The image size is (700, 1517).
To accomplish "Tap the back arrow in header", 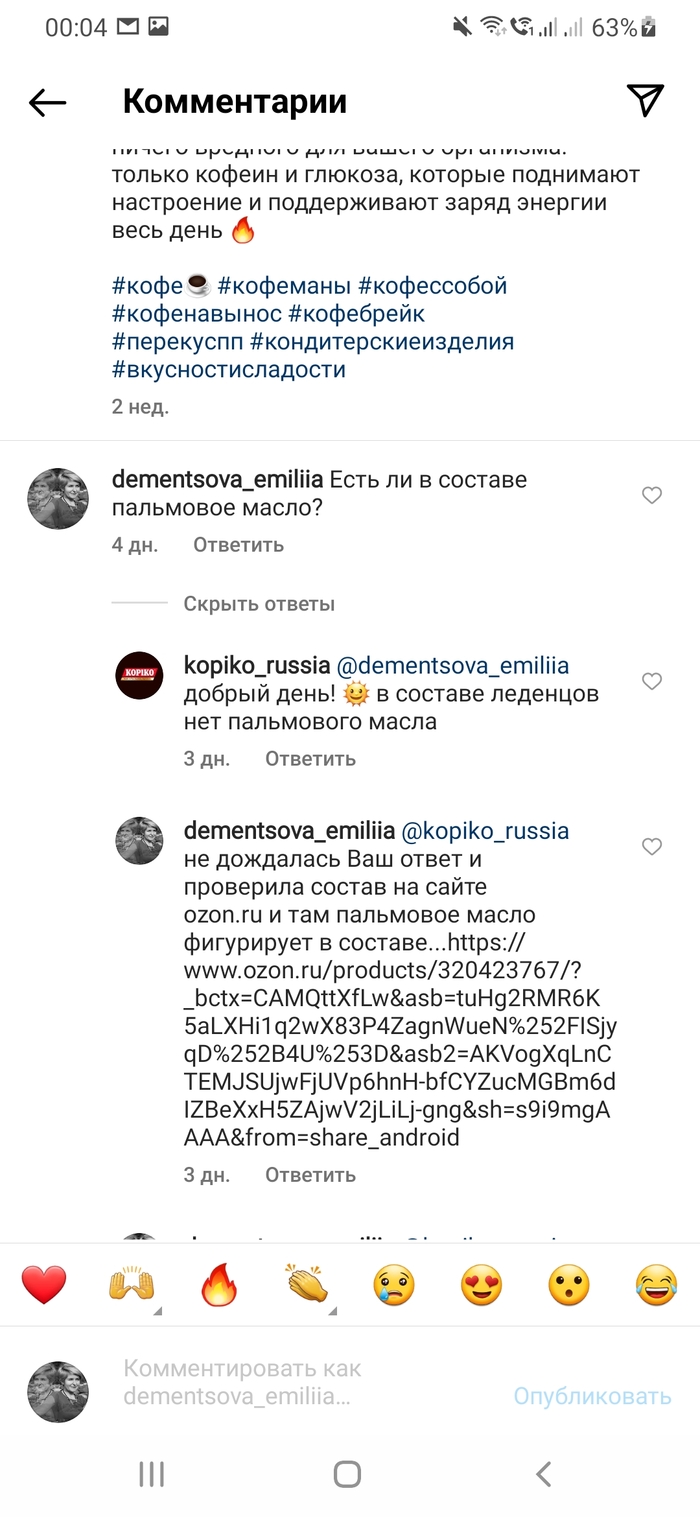I will point(47,101).
